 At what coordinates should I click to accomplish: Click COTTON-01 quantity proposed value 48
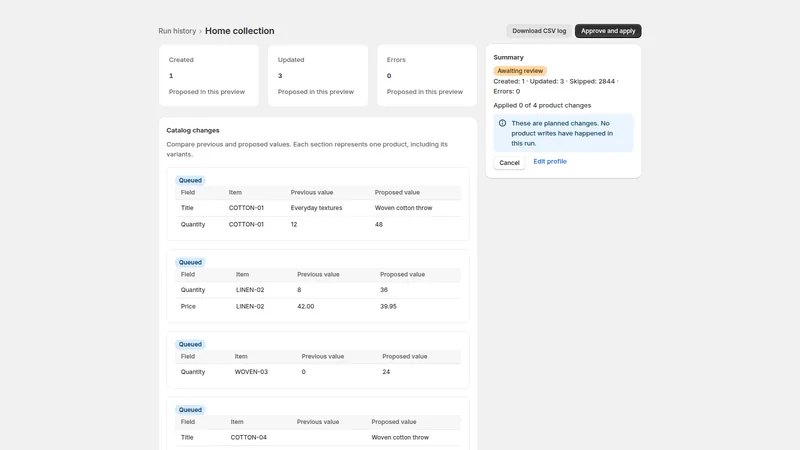379,224
